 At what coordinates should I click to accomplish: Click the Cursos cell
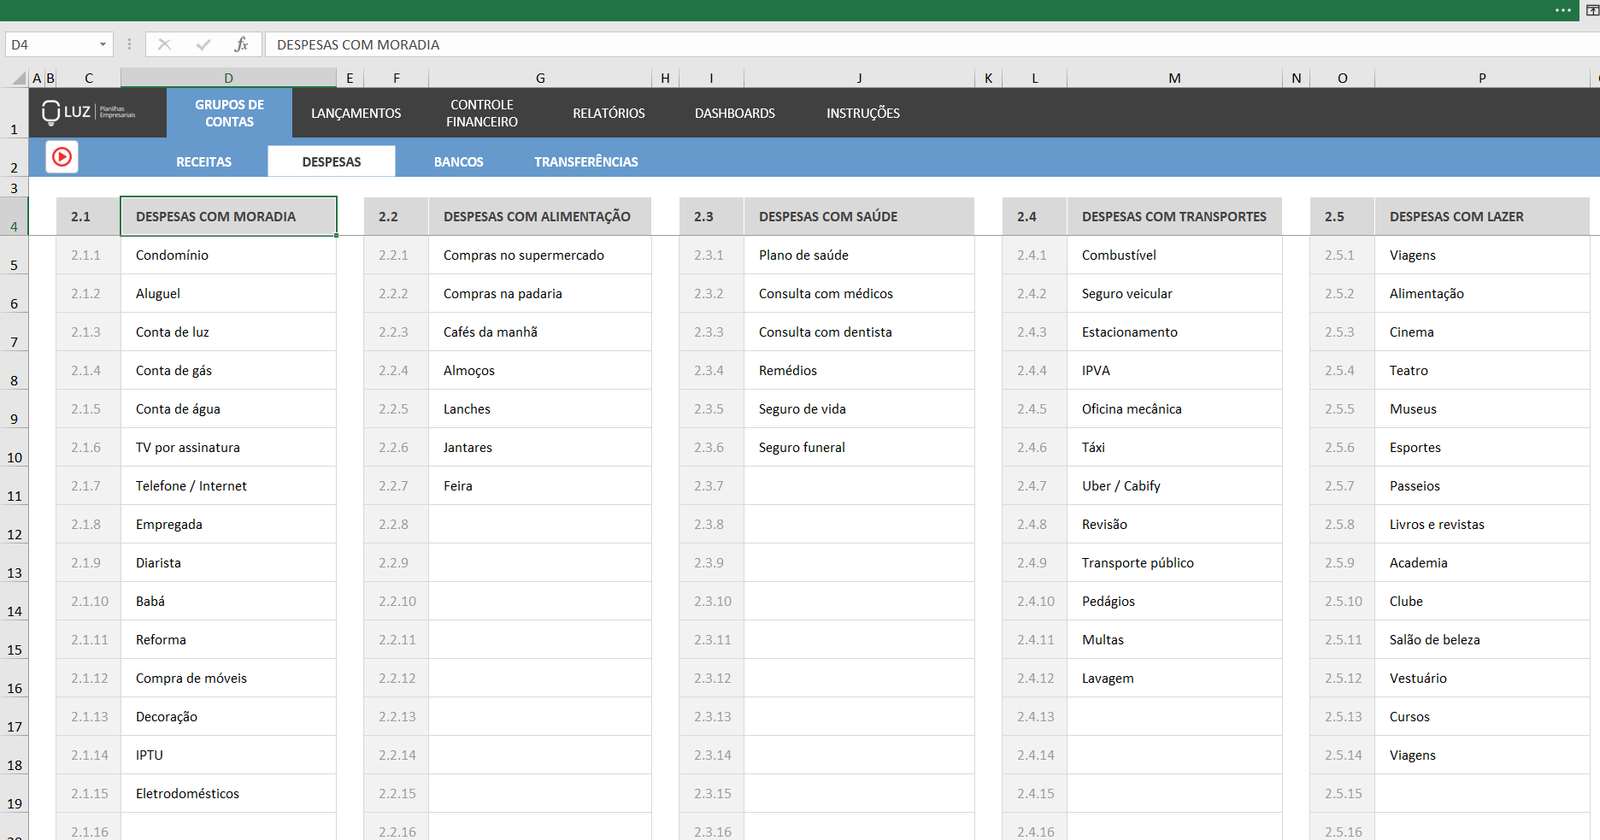[1482, 717]
